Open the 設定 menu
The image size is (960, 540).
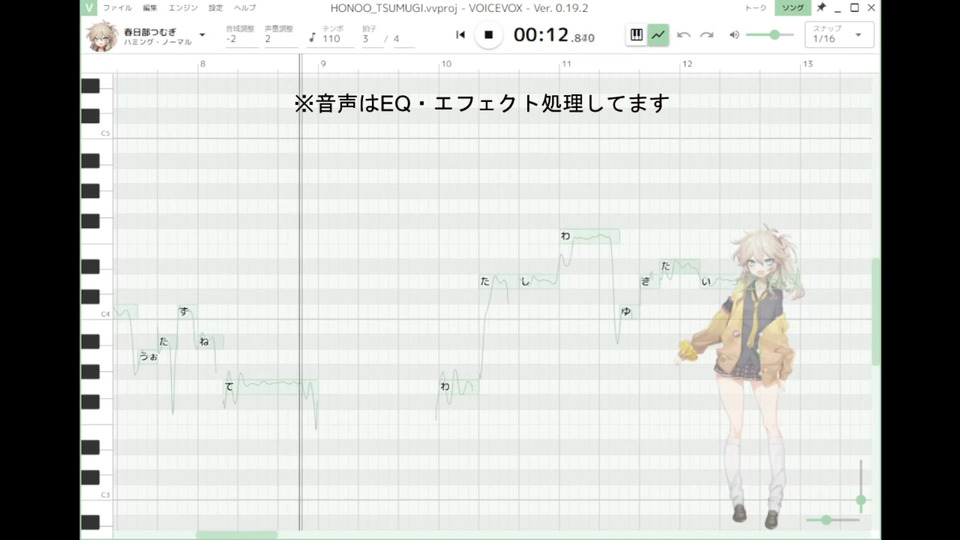(x=216, y=8)
